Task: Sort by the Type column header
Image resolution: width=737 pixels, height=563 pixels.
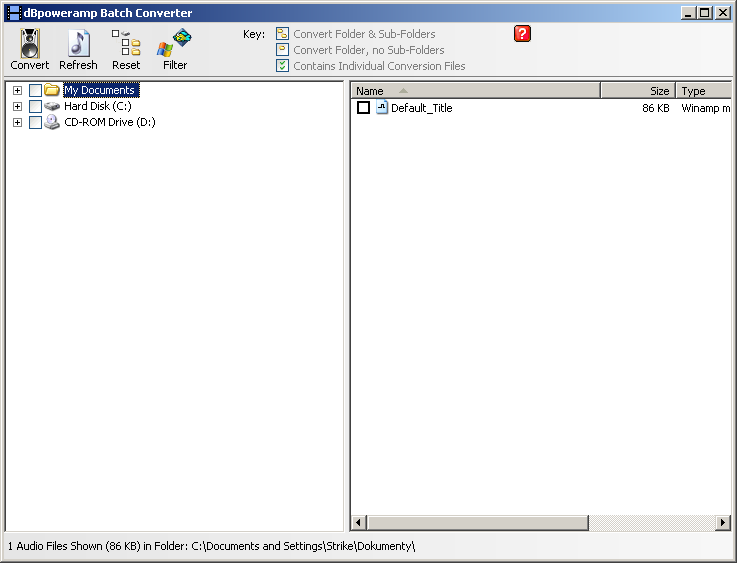Action: (704, 91)
